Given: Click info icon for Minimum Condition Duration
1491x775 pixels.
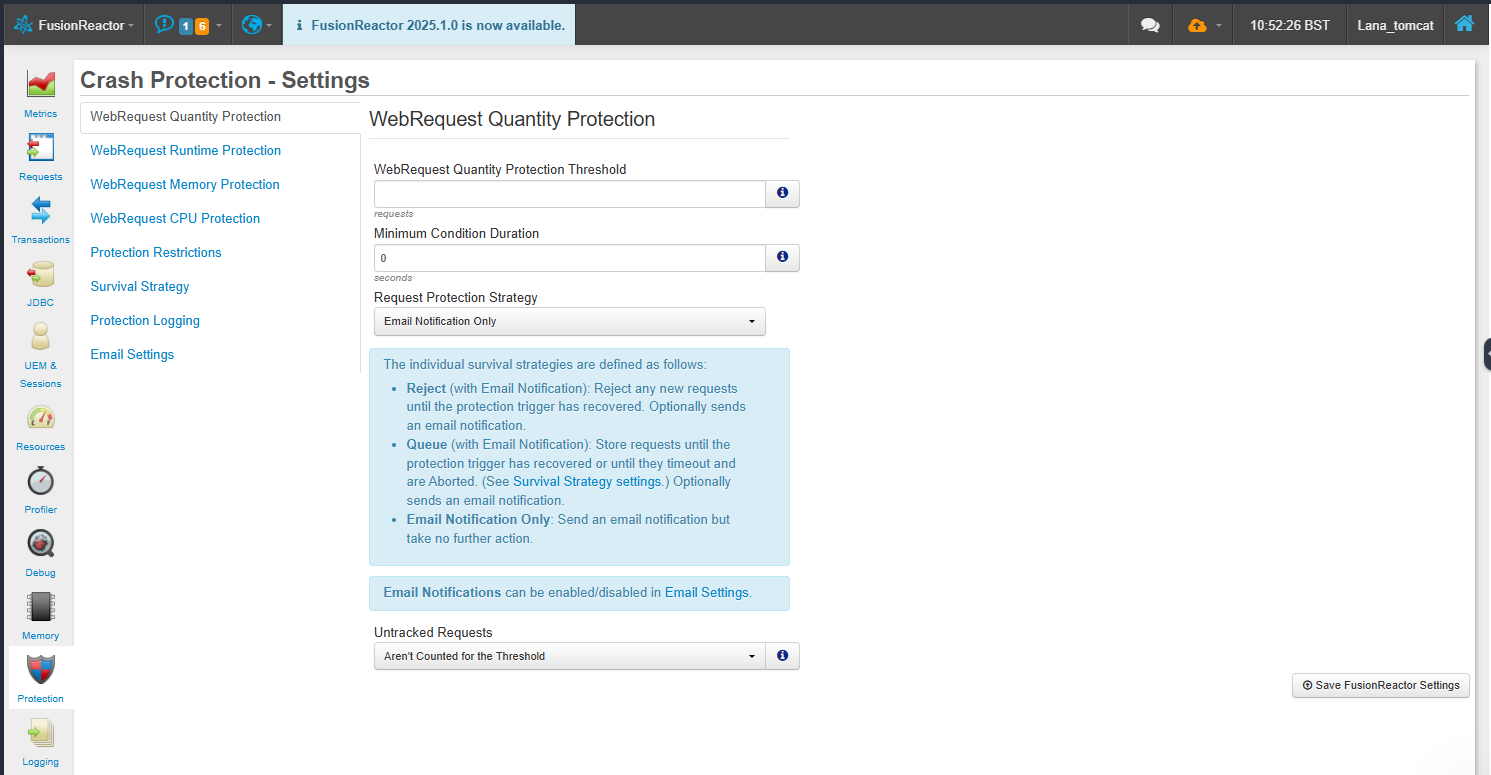Looking at the screenshot, I should pyautogui.click(x=782, y=258).
